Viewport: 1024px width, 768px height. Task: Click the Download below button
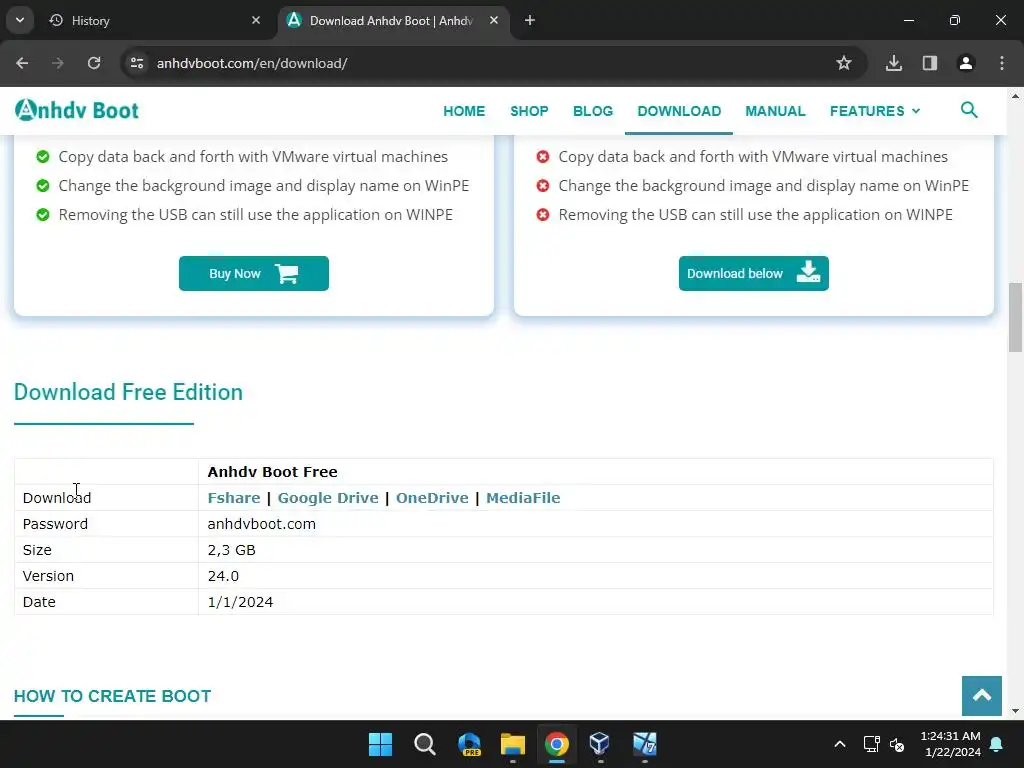(x=754, y=274)
